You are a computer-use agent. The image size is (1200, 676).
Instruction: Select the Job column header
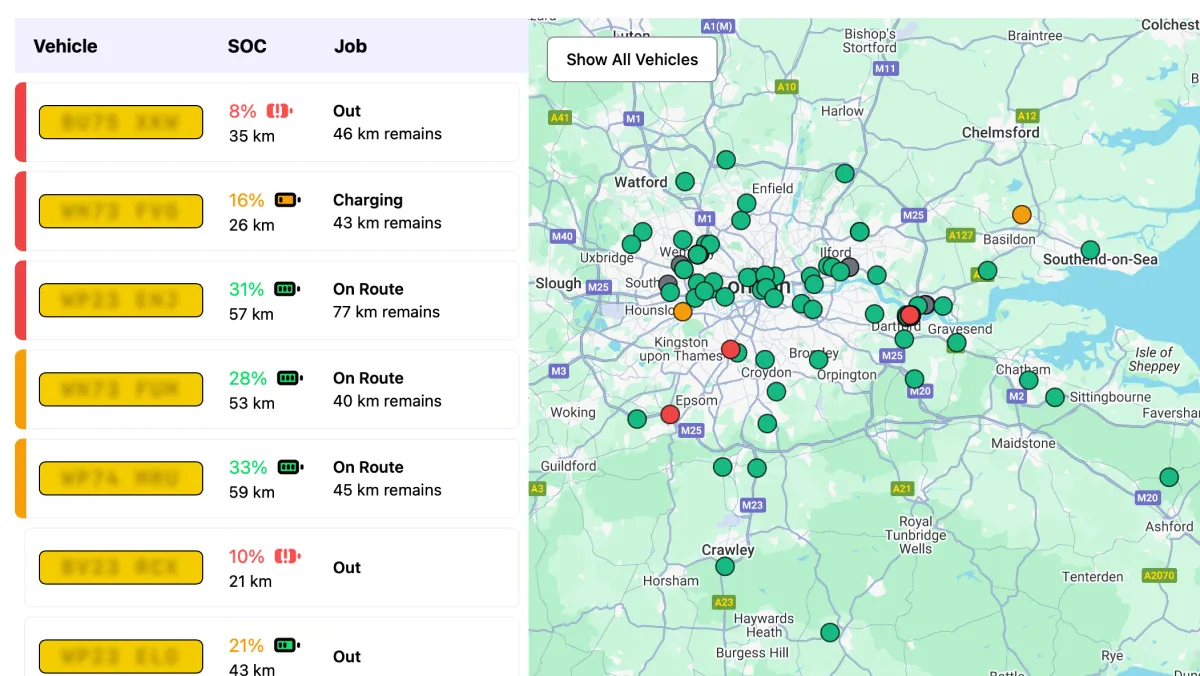[350, 46]
